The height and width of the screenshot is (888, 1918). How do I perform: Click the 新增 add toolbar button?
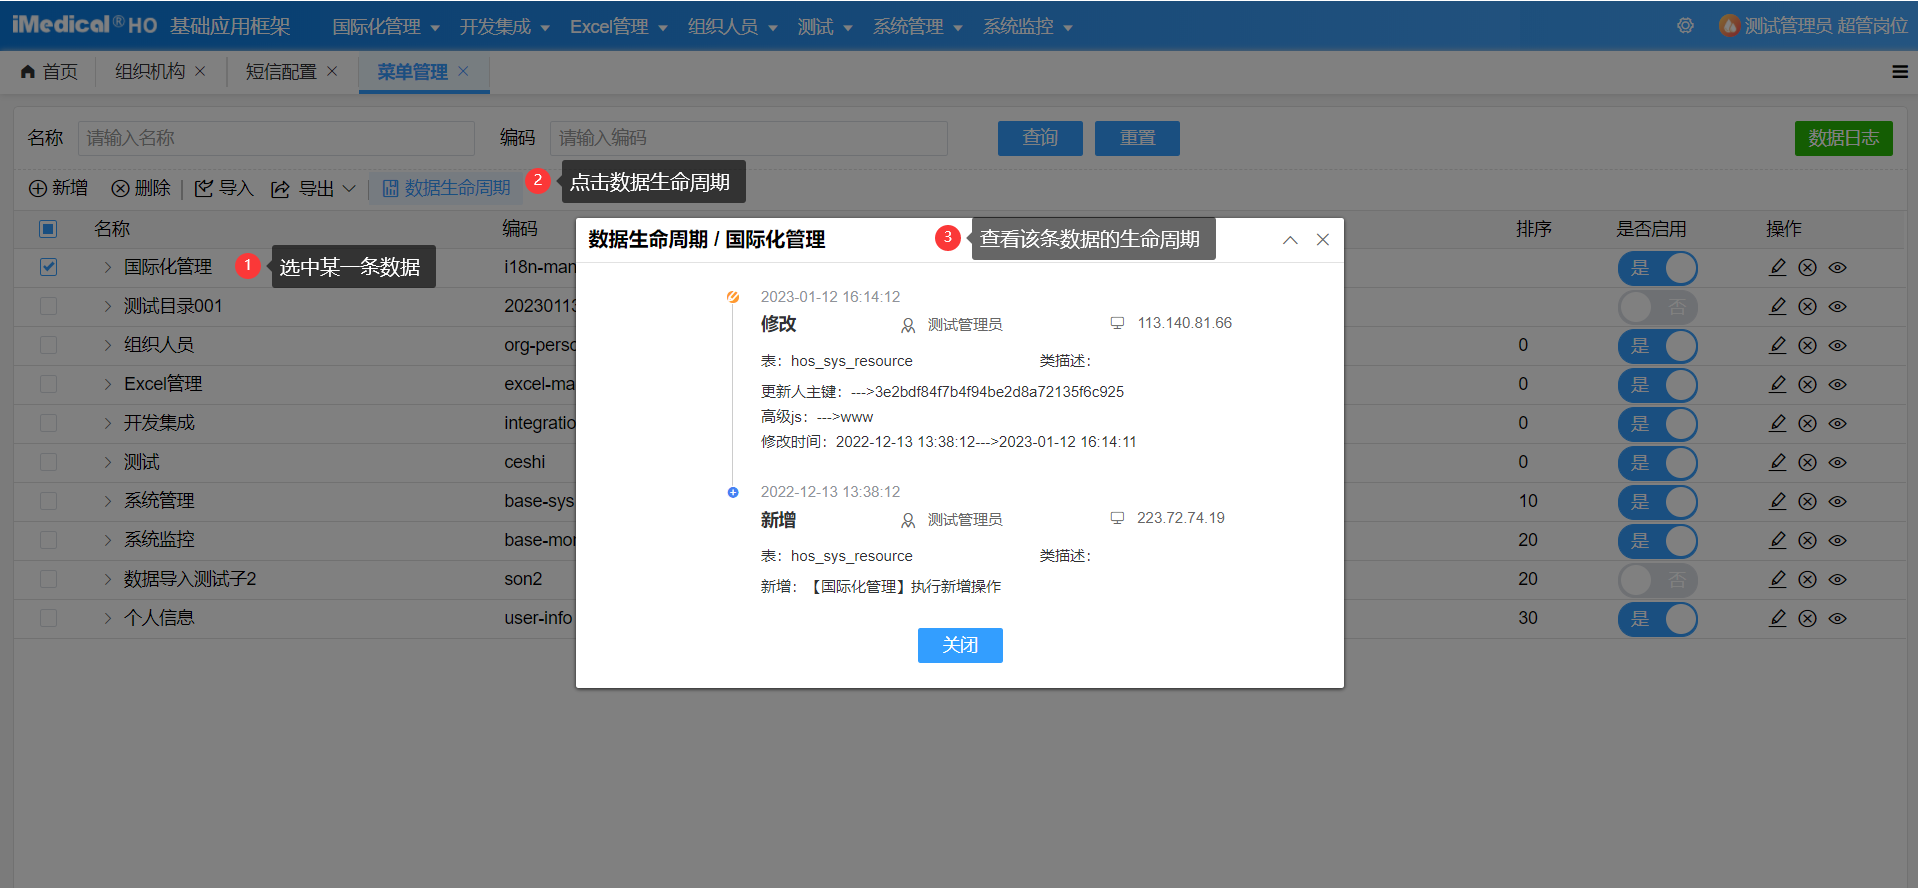click(x=58, y=188)
